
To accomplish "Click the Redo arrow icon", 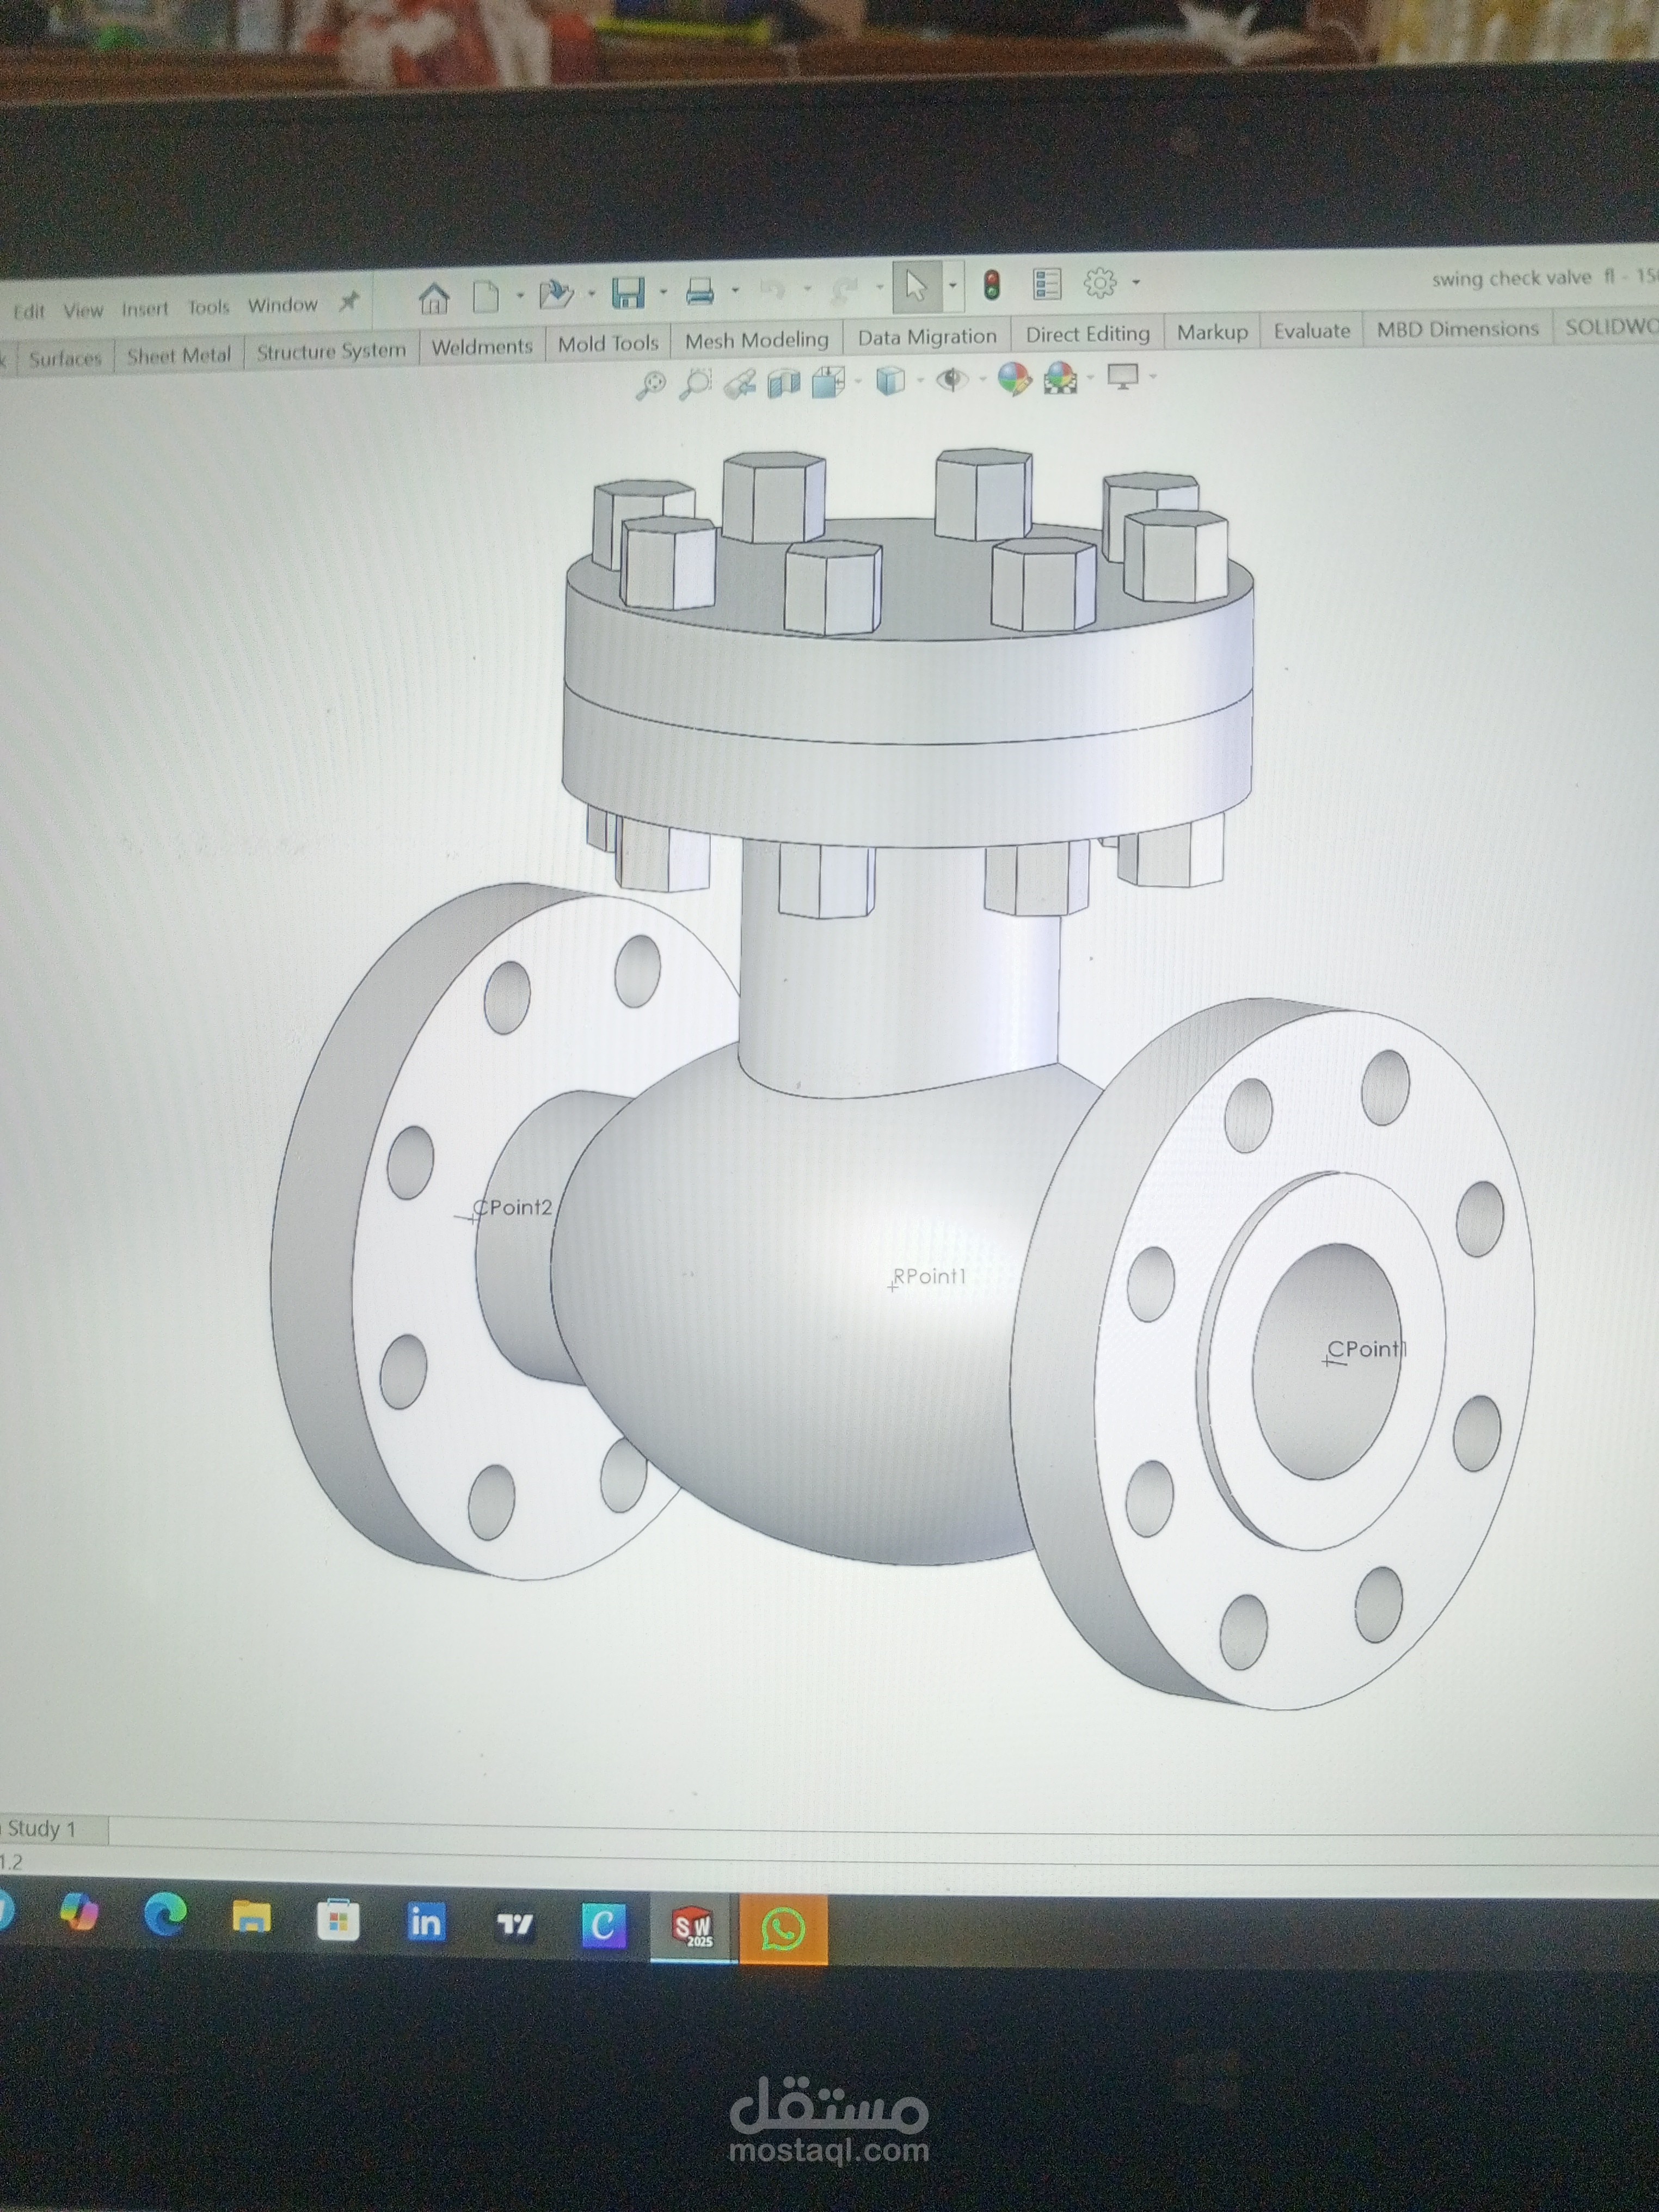I will click(x=845, y=289).
